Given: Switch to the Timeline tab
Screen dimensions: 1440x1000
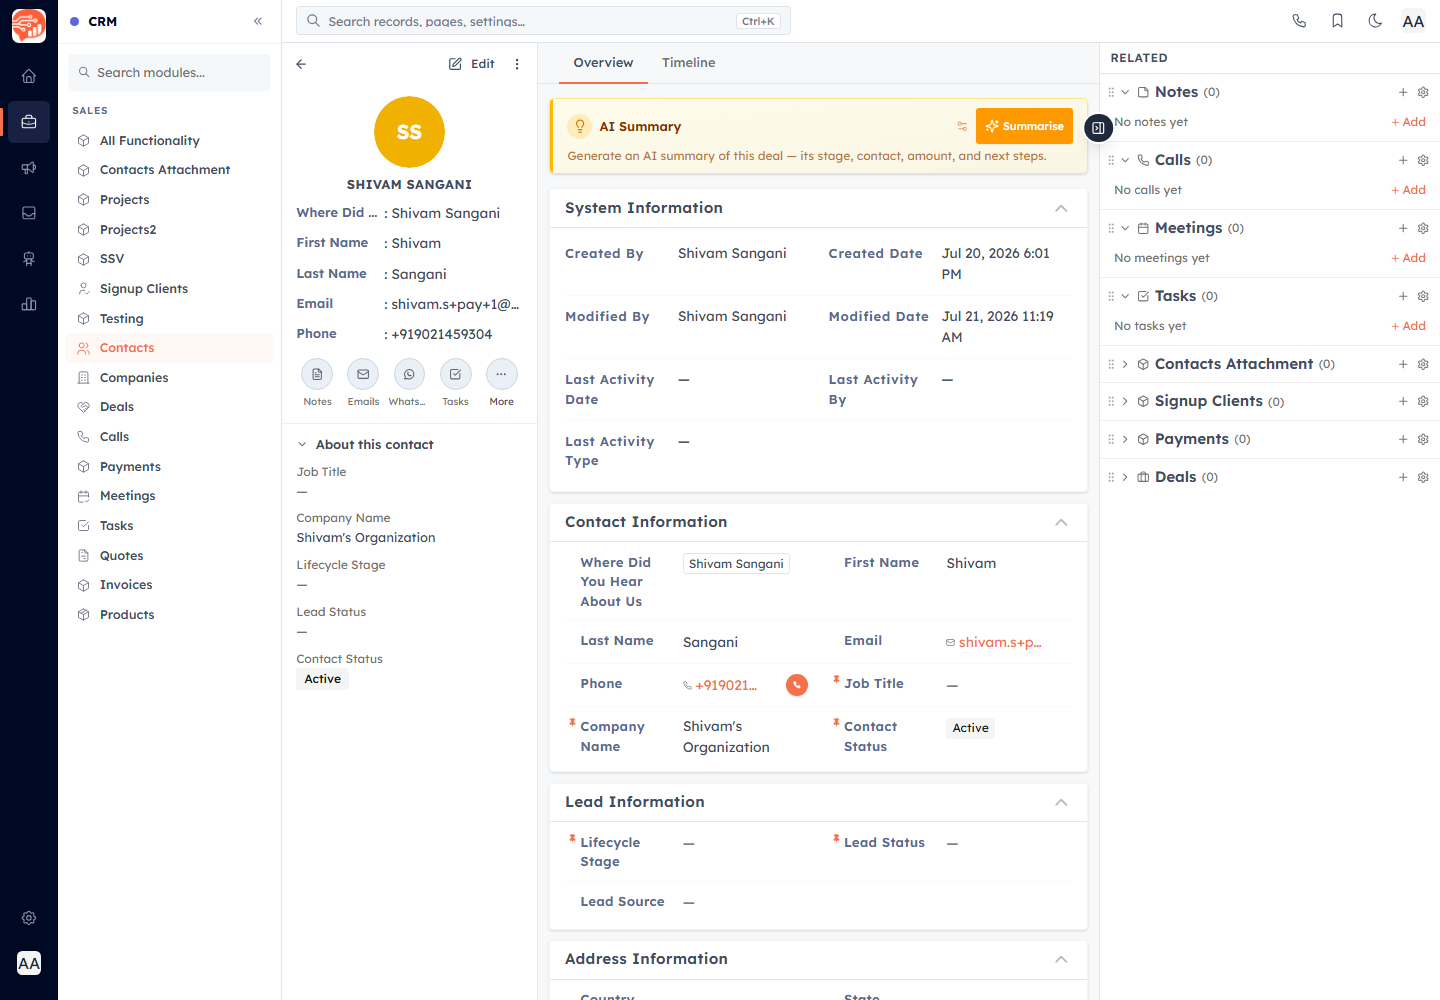Looking at the screenshot, I should coord(688,63).
